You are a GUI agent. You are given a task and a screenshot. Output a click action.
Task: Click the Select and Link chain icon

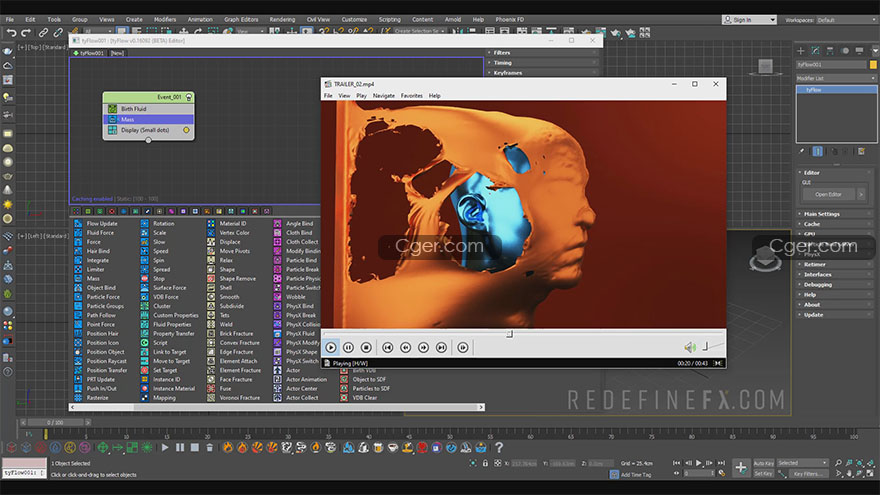43,33
